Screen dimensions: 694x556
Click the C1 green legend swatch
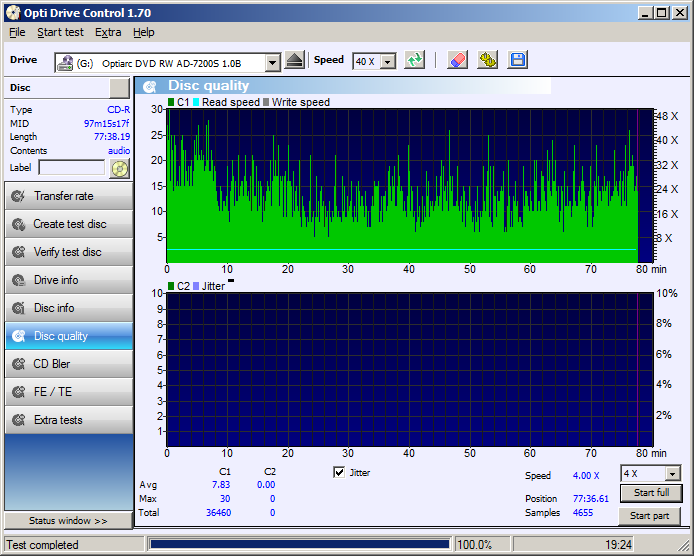click(x=171, y=102)
